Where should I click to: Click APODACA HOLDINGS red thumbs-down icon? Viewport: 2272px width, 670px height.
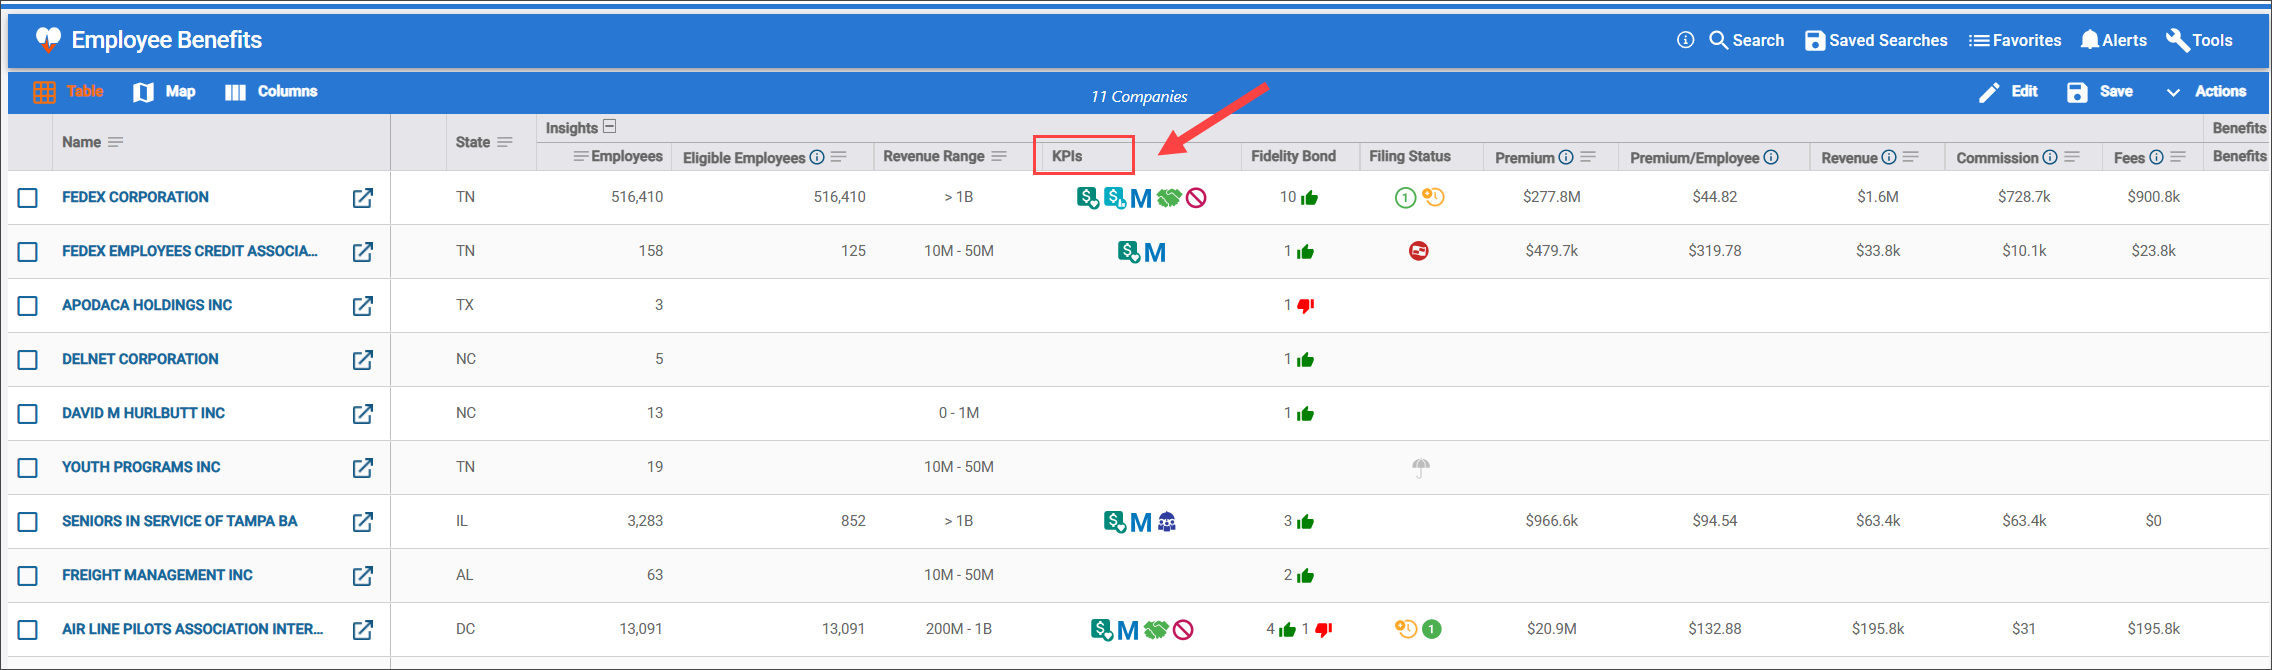[1305, 306]
